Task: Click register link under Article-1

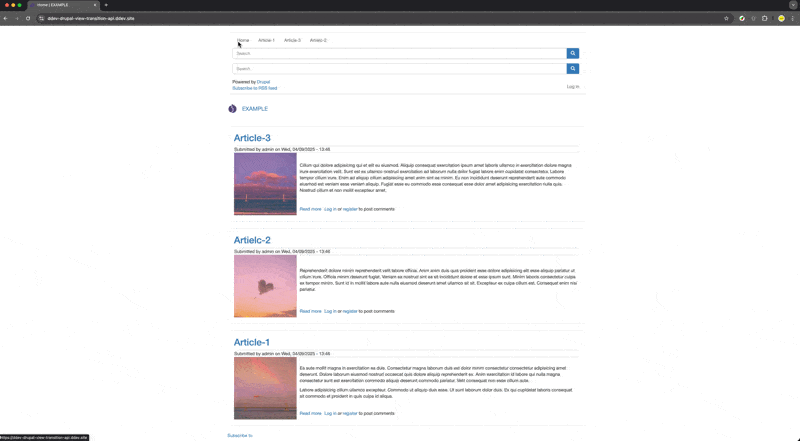Action: (350, 413)
